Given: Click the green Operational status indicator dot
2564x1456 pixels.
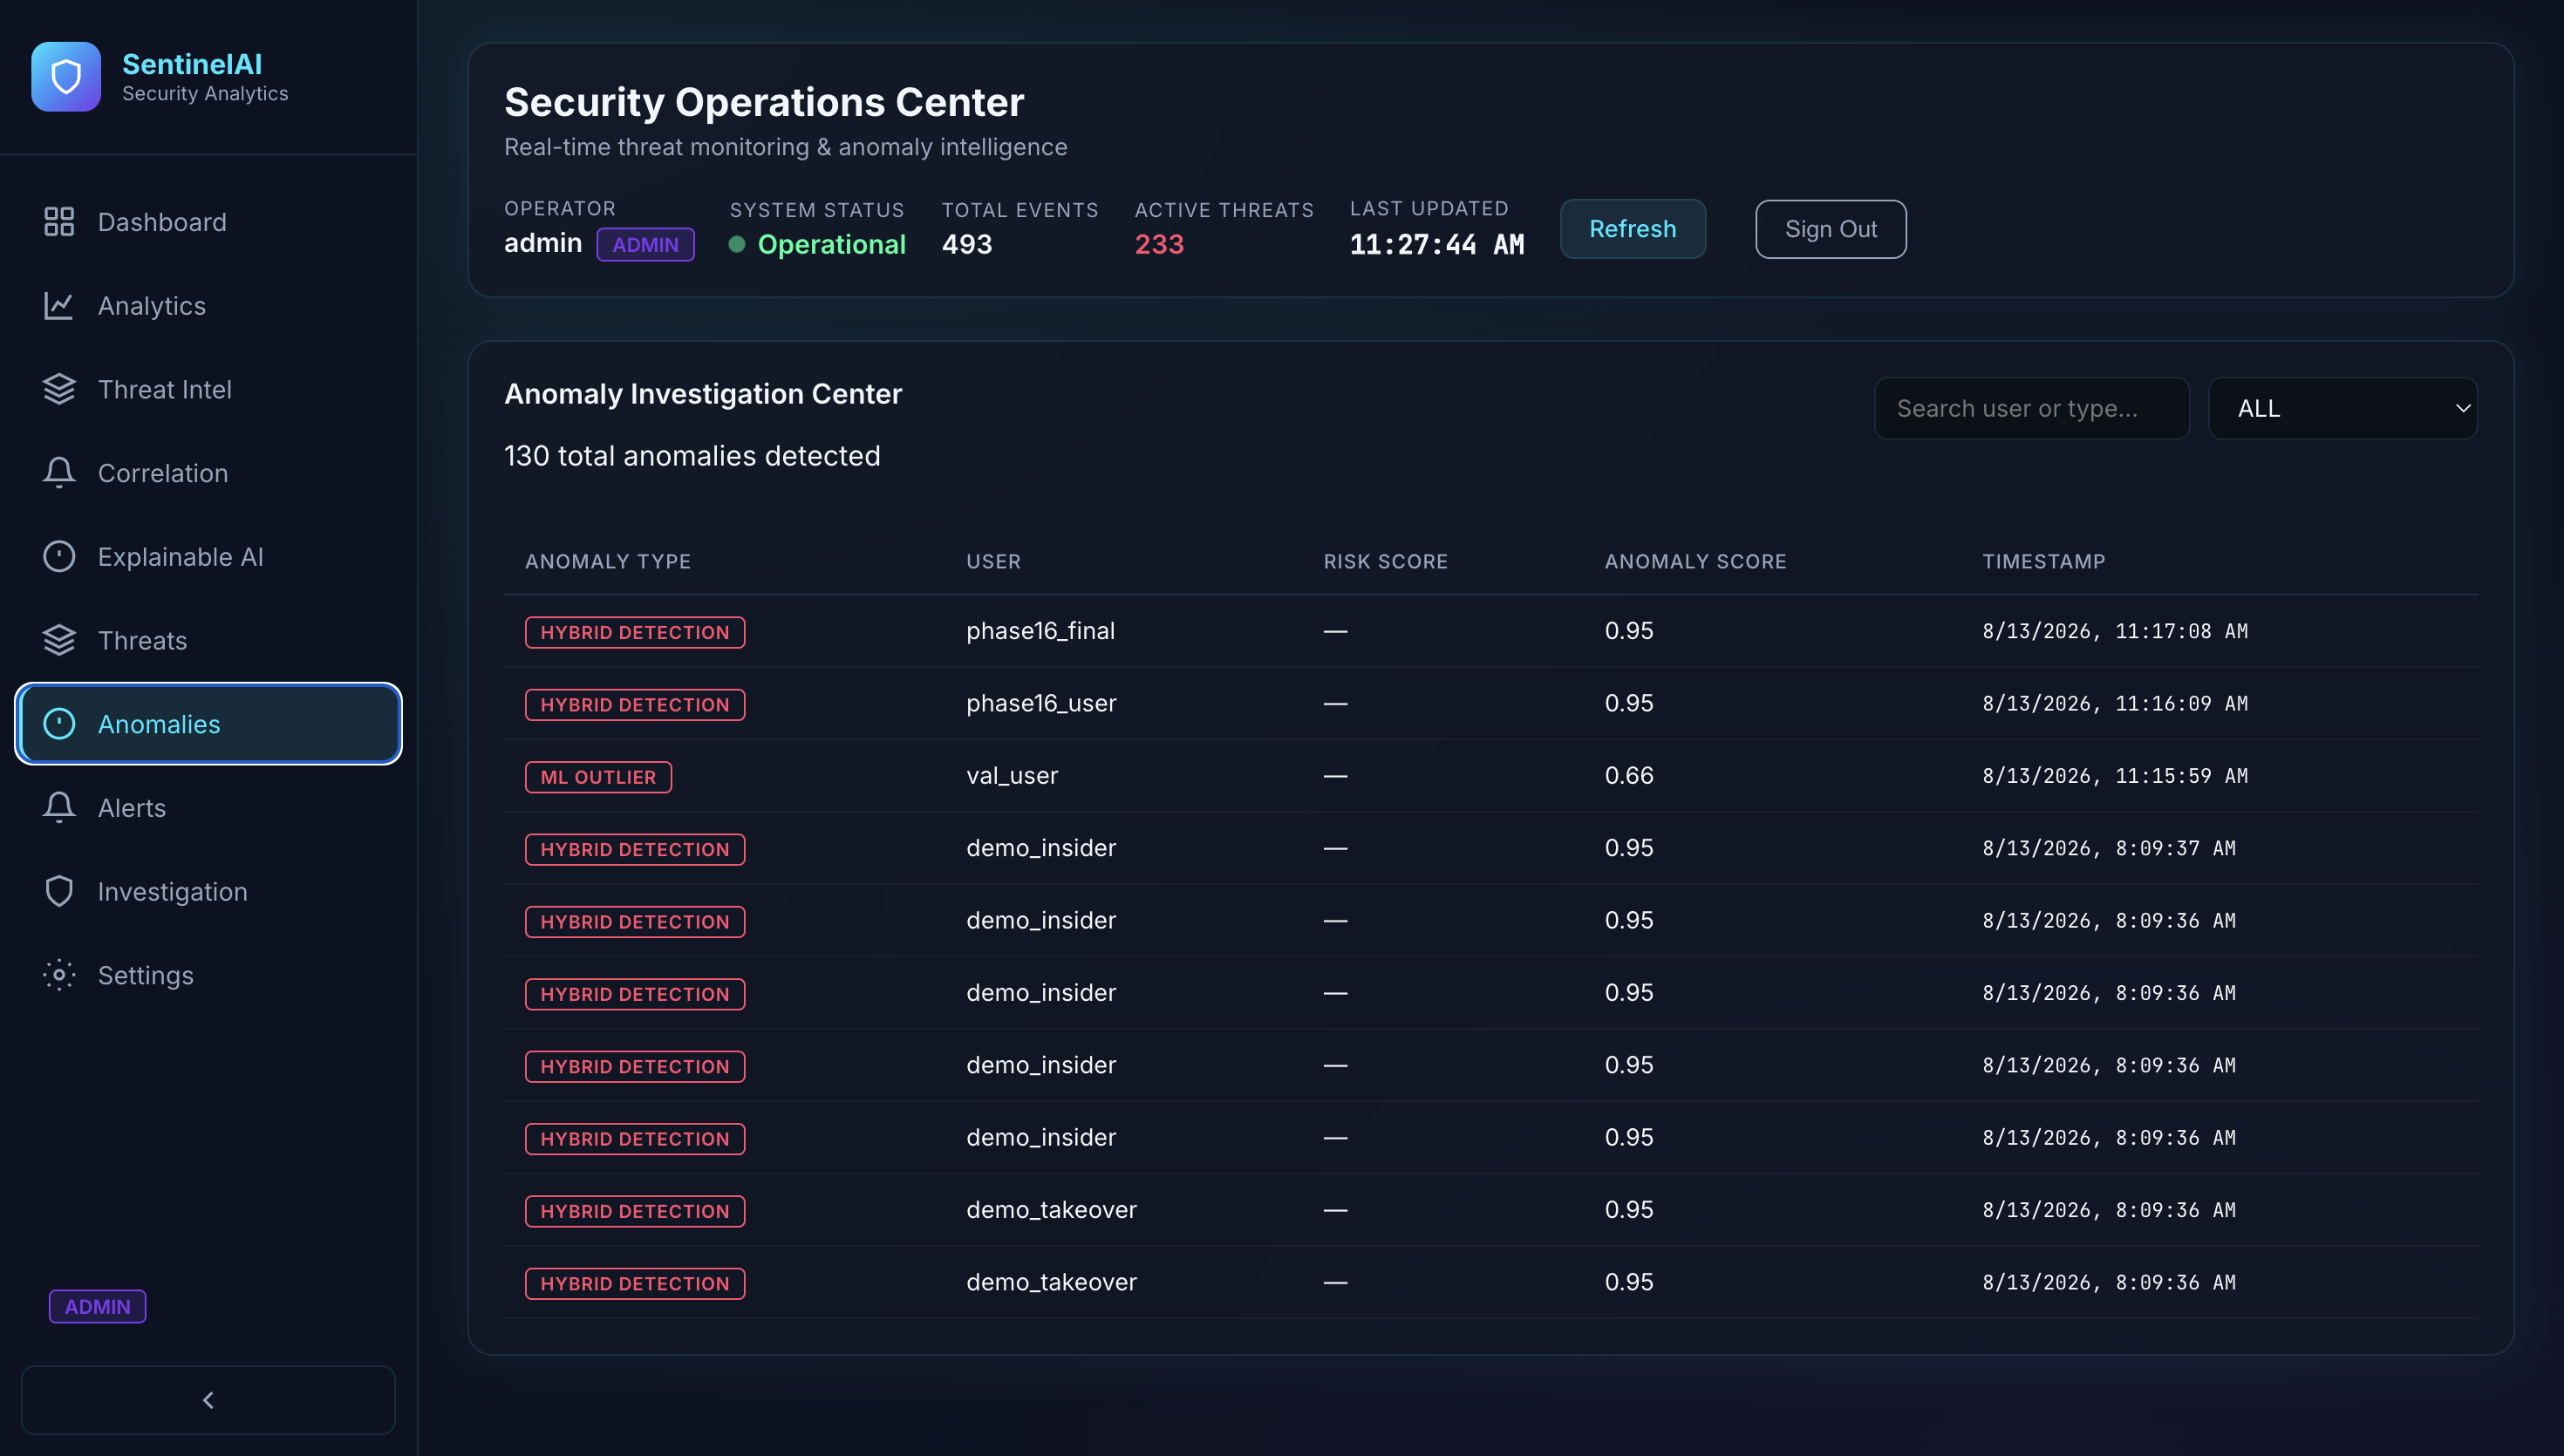Looking at the screenshot, I should coord(737,244).
